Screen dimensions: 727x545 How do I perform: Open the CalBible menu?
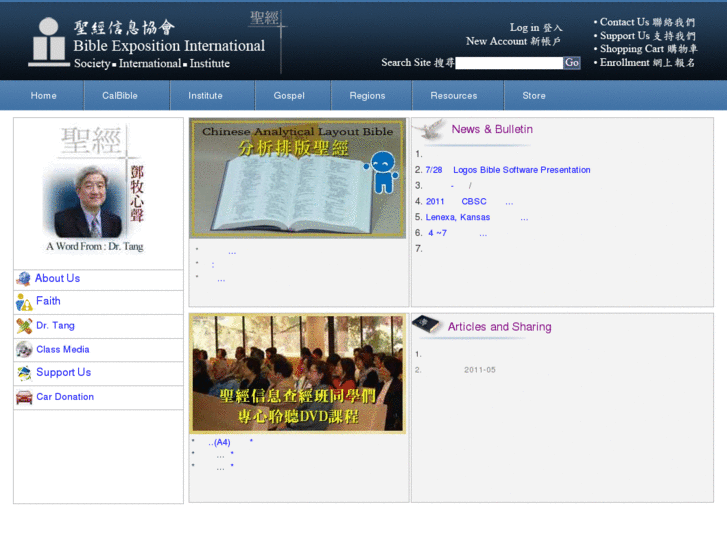coord(120,96)
